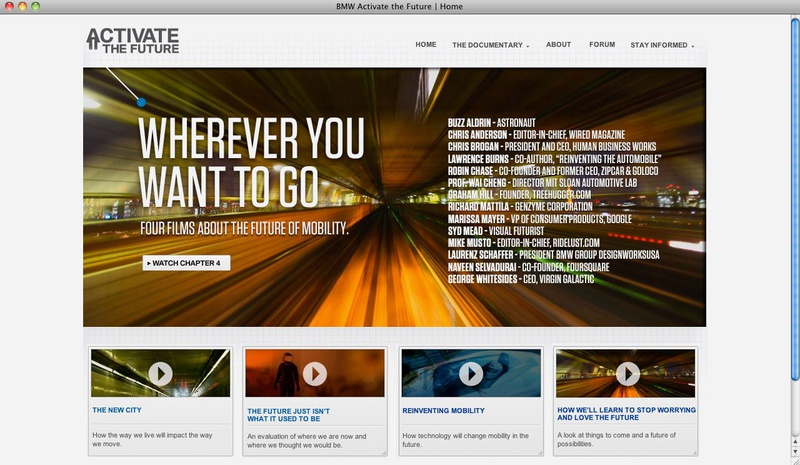Play the Reinventing Mobility video
The image size is (800, 465).
pos(471,374)
